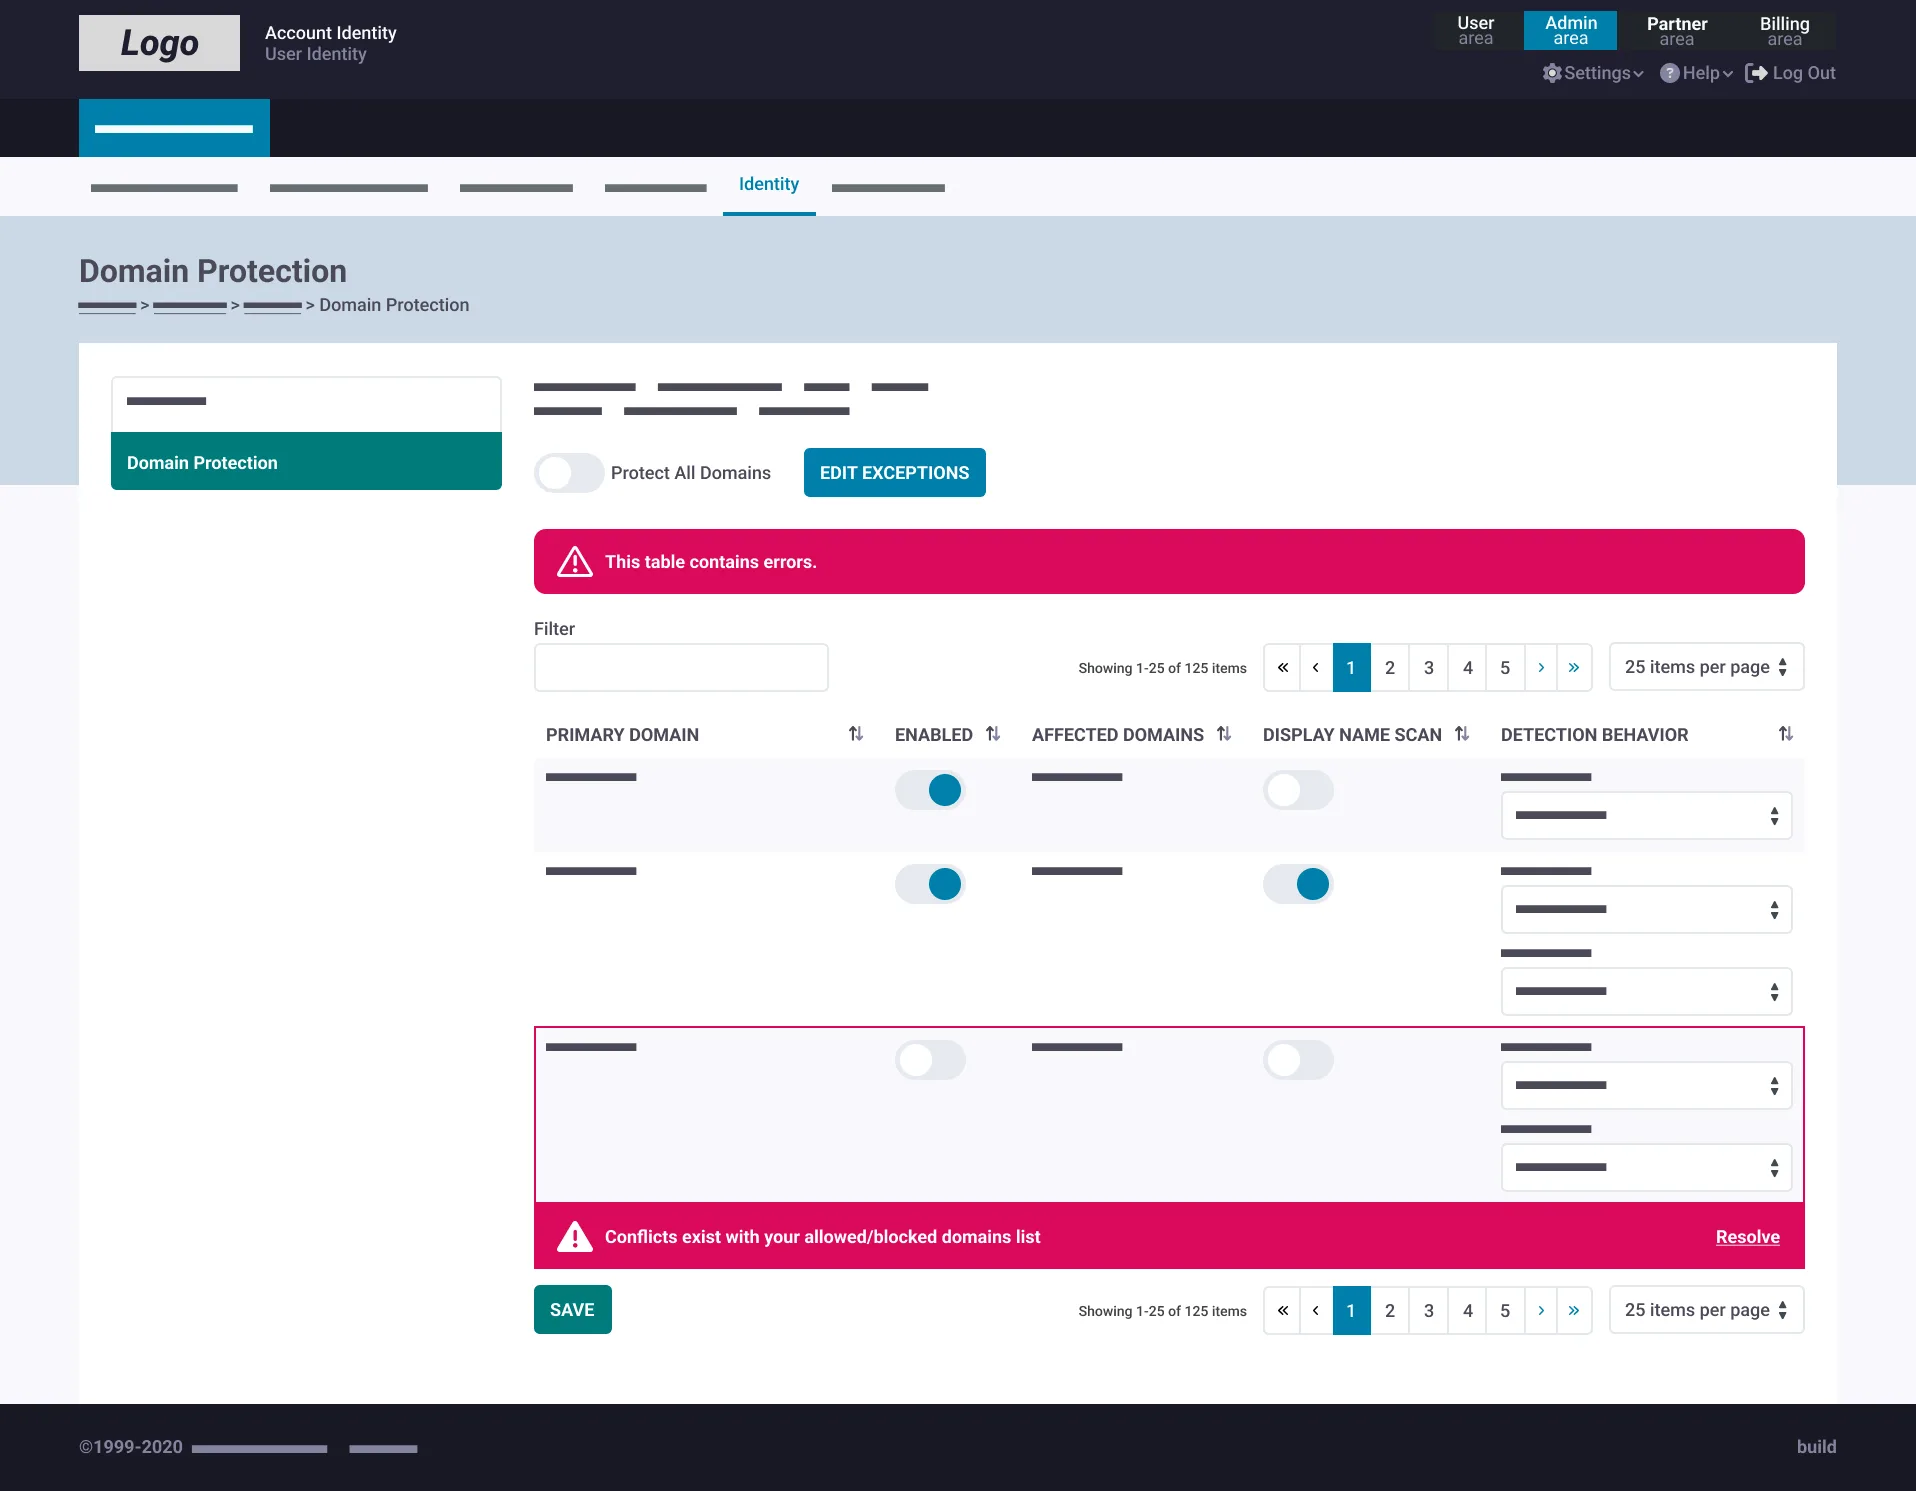This screenshot has height=1491, width=1916.
Task: Click the Filter input field
Action: [681, 667]
